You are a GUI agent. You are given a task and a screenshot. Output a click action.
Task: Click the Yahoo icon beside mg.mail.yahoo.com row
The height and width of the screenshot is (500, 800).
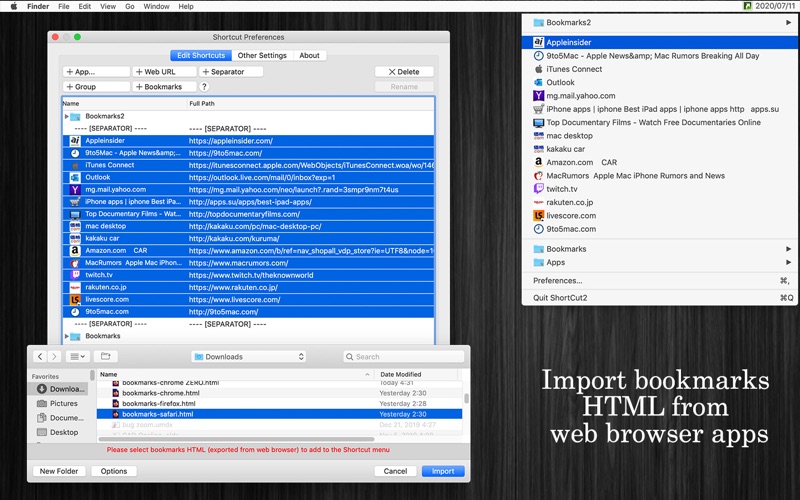pyautogui.click(x=75, y=190)
